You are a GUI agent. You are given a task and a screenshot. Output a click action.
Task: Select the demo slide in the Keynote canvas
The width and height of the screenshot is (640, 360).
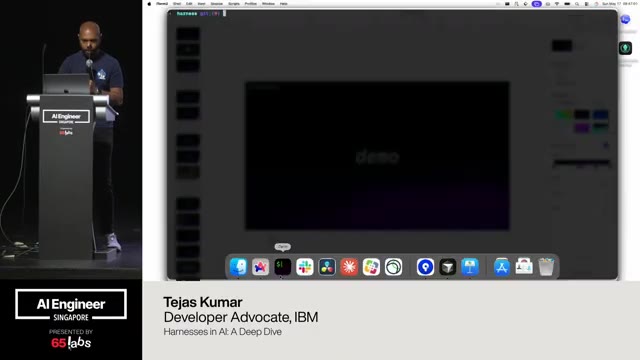point(377,156)
